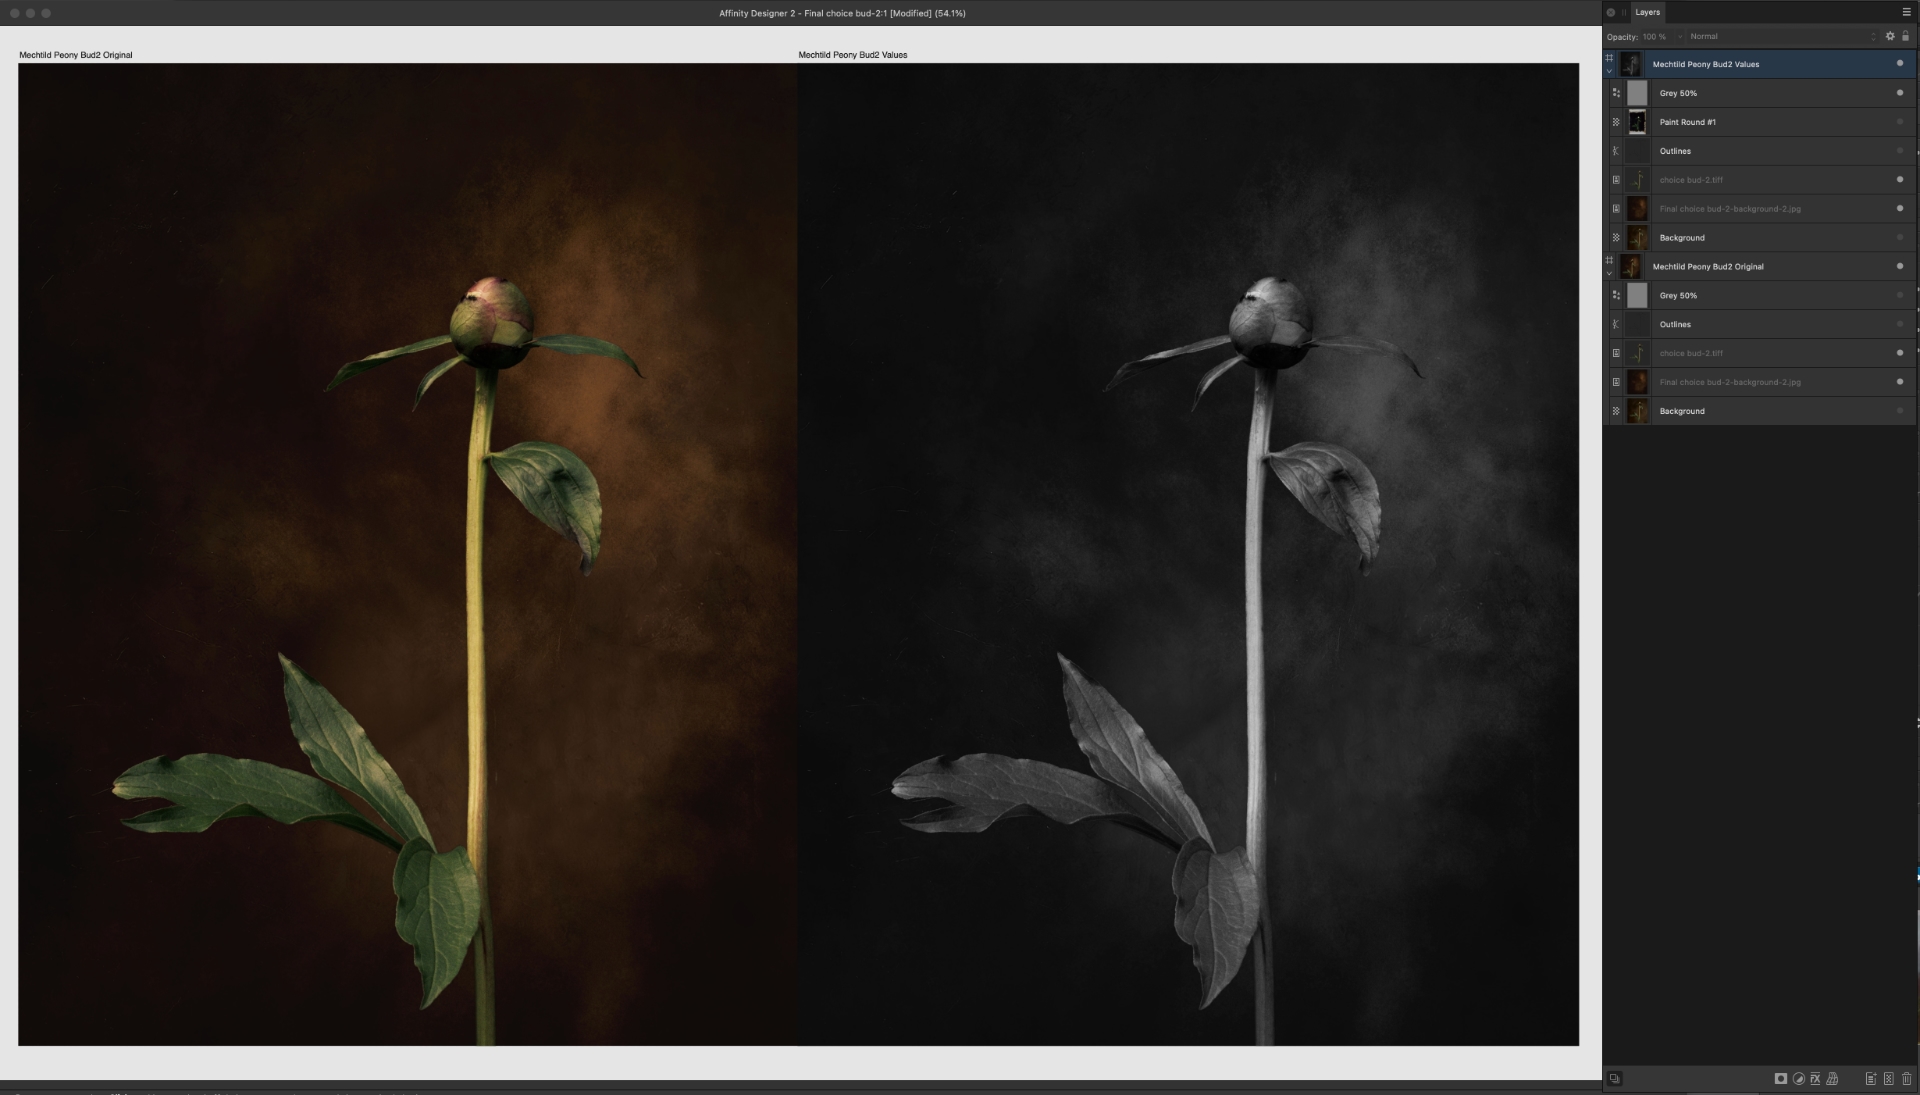Click the Mask Layer icon
Screen dimensions: 1920x1095
pyautogui.click(x=1781, y=1079)
